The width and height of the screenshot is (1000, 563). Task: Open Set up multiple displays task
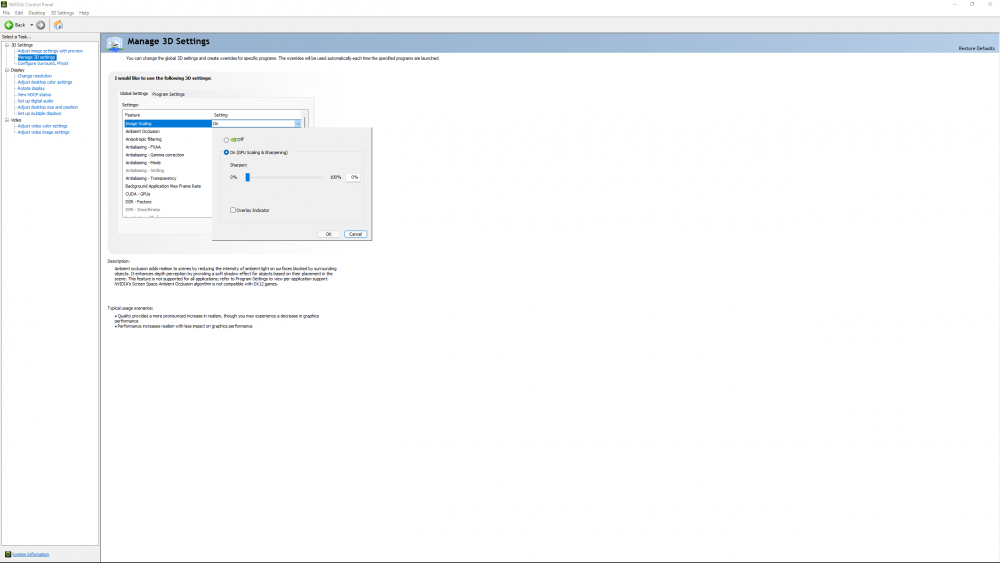(39, 113)
